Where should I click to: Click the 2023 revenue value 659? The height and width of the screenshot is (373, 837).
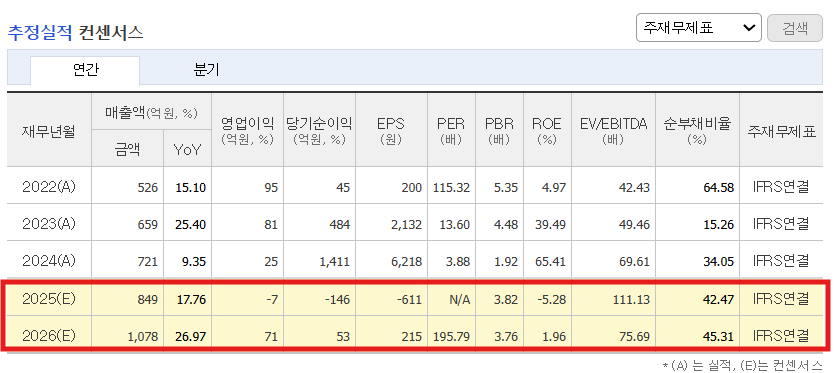tap(148, 225)
